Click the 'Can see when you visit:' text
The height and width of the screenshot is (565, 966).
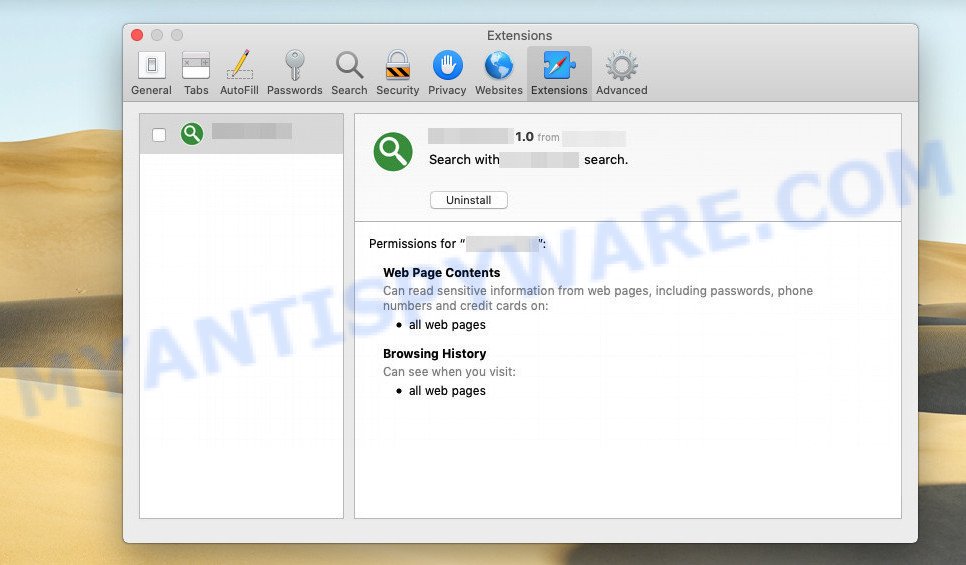point(449,372)
